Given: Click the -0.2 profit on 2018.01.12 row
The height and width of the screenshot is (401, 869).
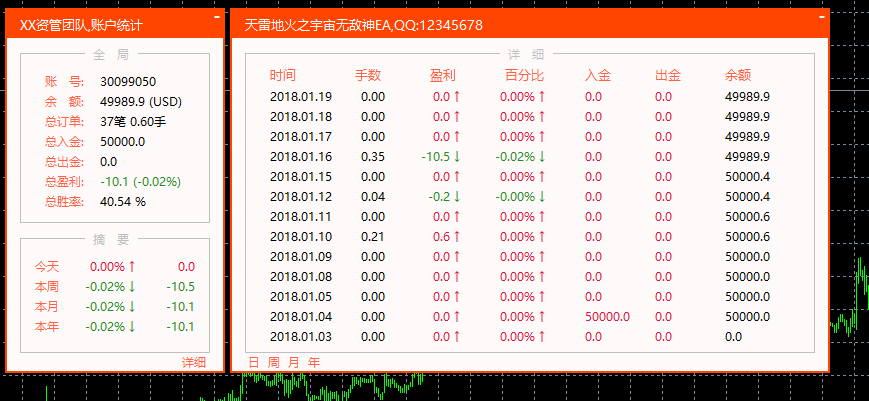Looking at the screenshot, I should pos(438,197).
